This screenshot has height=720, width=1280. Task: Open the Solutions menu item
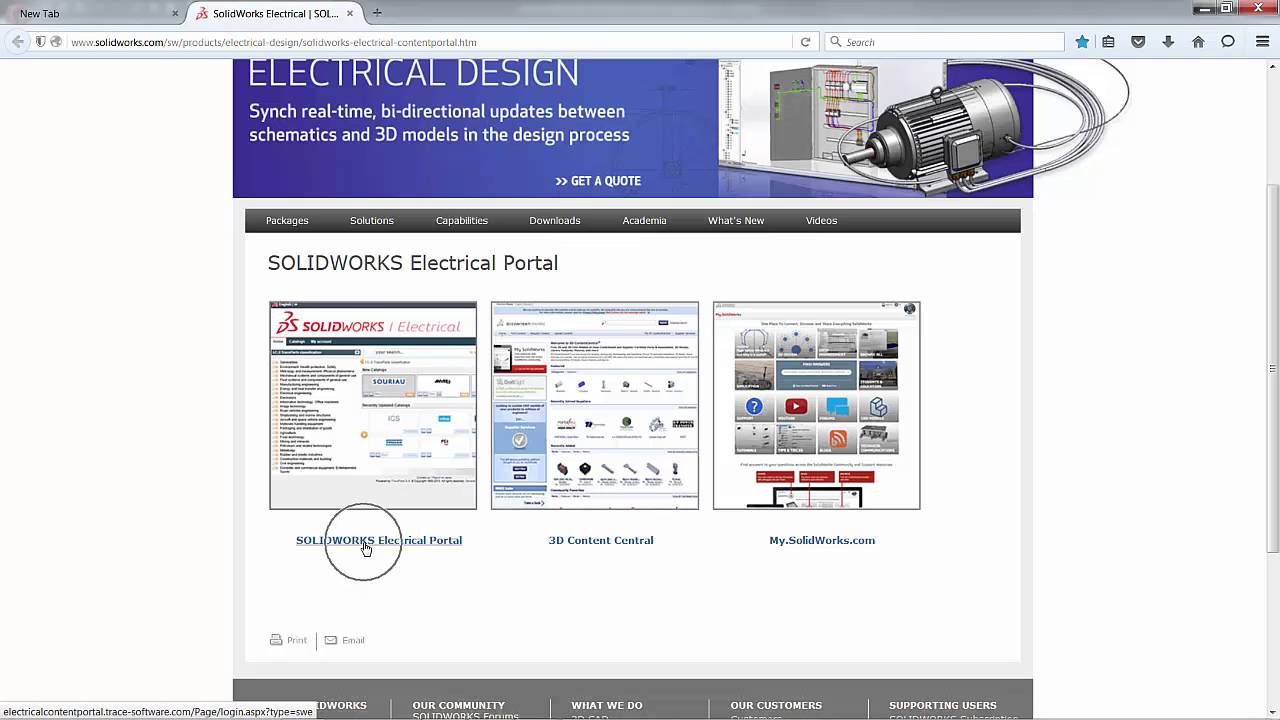pos(372,221)
